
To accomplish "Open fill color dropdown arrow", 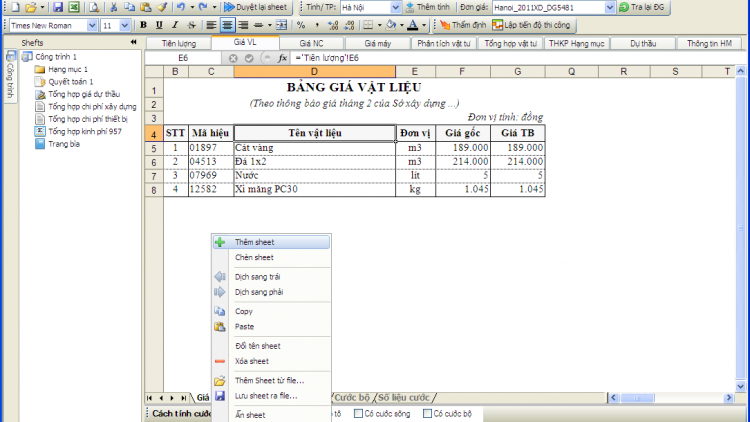I will pyautogui.click(x=402, y=25).
